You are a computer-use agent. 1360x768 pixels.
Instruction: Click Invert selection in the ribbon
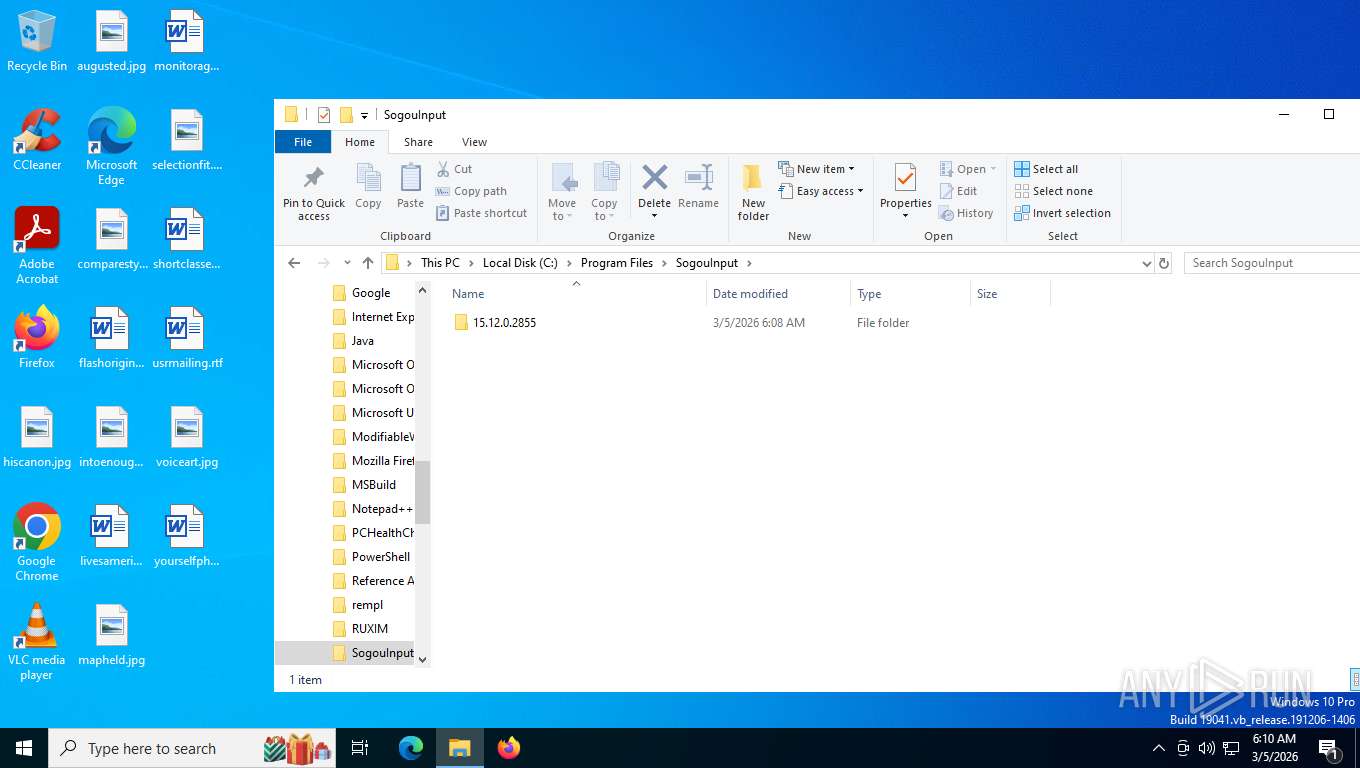[x=1062, y=213]
